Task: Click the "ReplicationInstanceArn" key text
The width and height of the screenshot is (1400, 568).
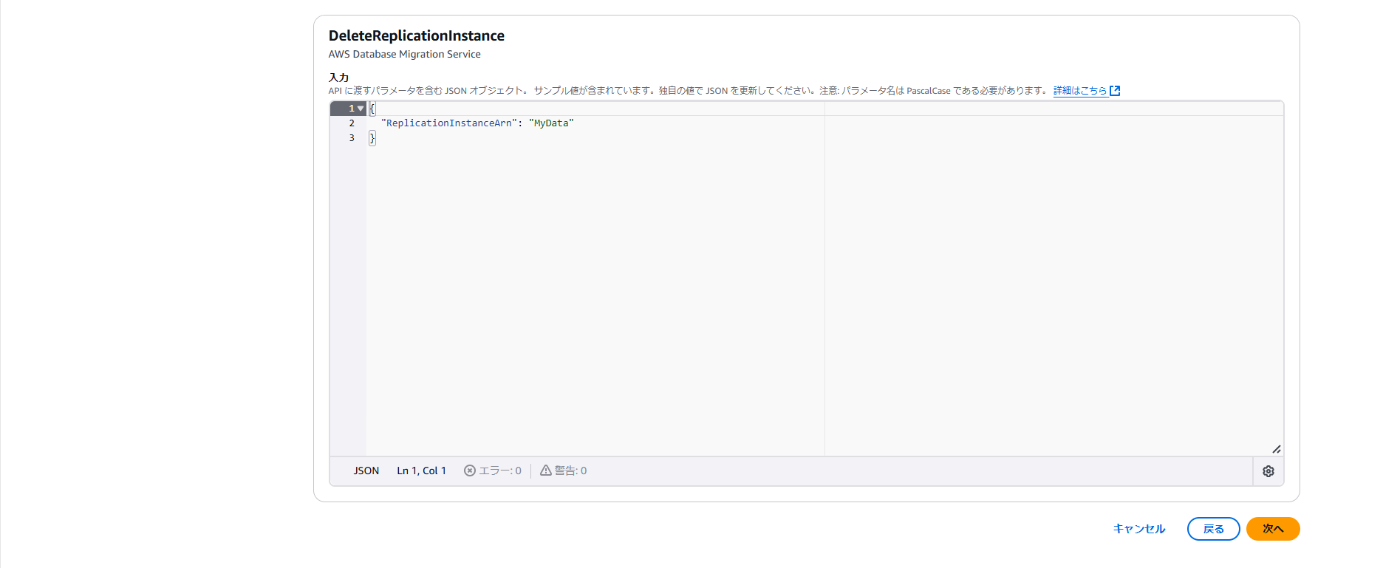Action: (449, 123)
